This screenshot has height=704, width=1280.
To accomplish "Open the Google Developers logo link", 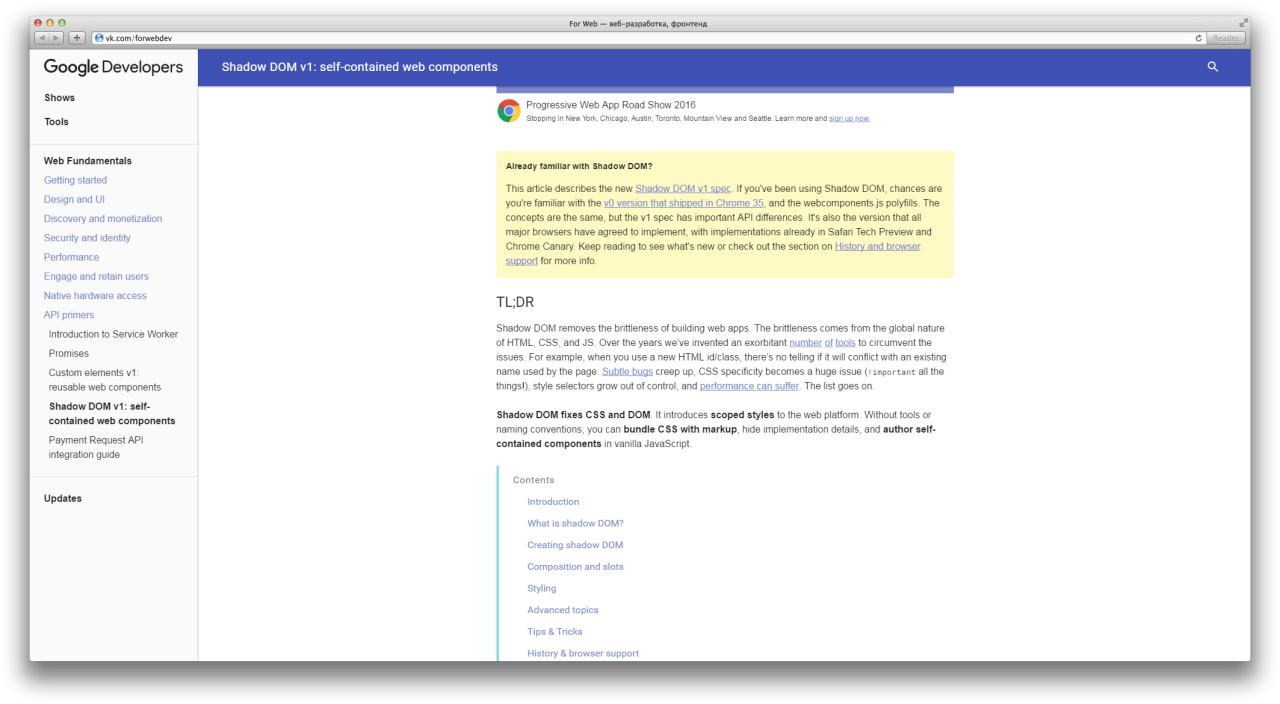I will 113,67.
